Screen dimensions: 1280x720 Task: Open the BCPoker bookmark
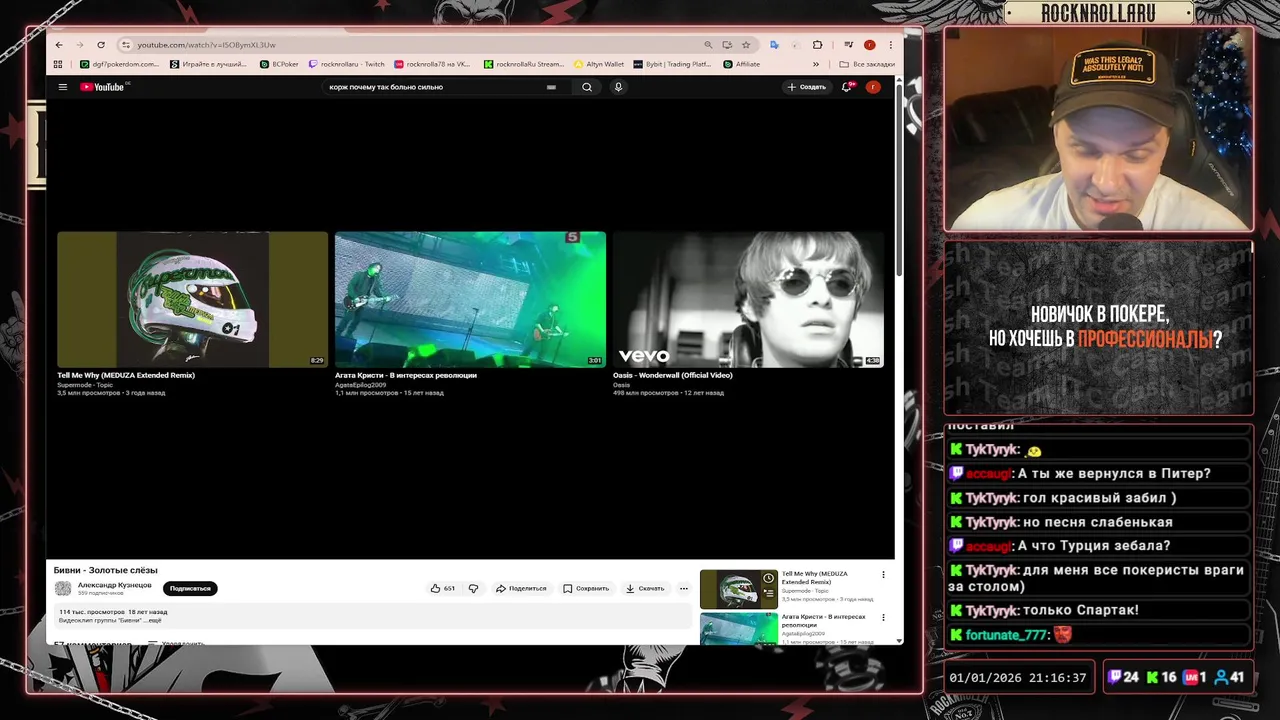point(279,64)
